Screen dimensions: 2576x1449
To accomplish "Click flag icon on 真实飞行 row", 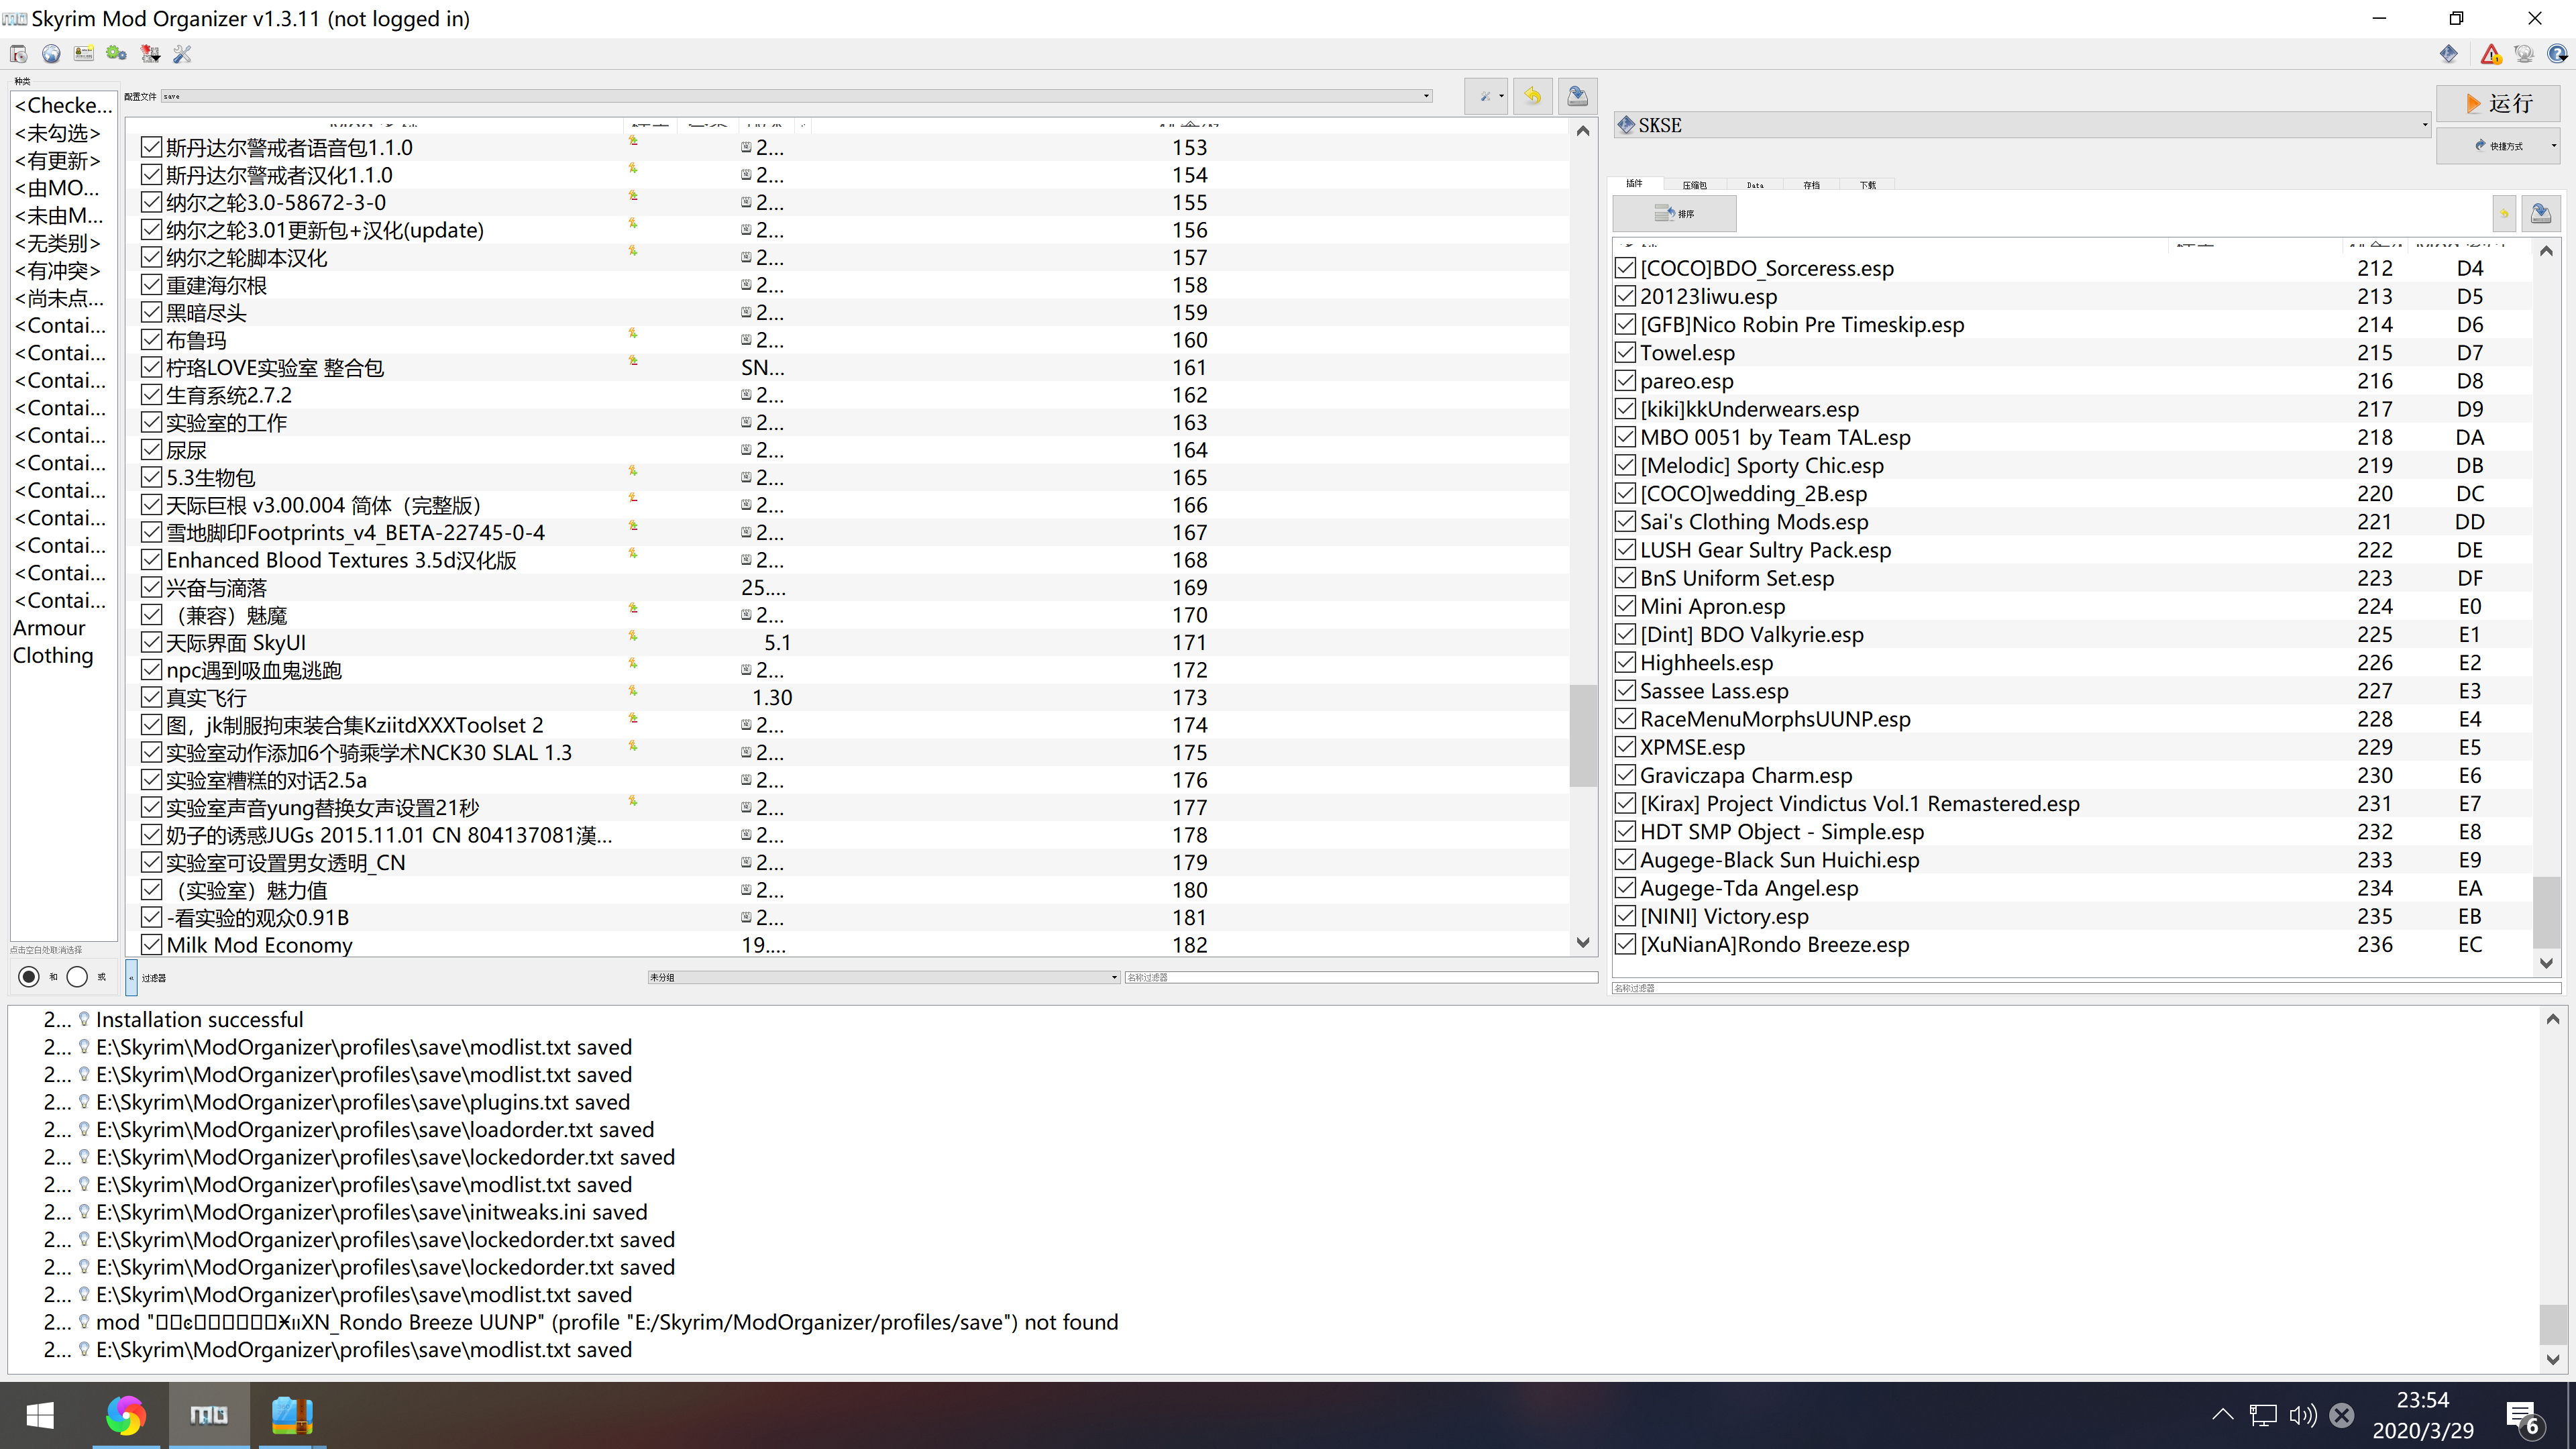I will [633, 691].
